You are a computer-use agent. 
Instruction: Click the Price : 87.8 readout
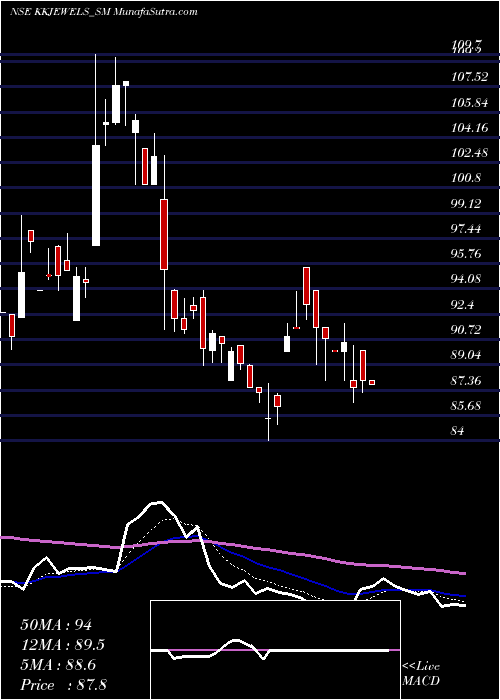64,685
